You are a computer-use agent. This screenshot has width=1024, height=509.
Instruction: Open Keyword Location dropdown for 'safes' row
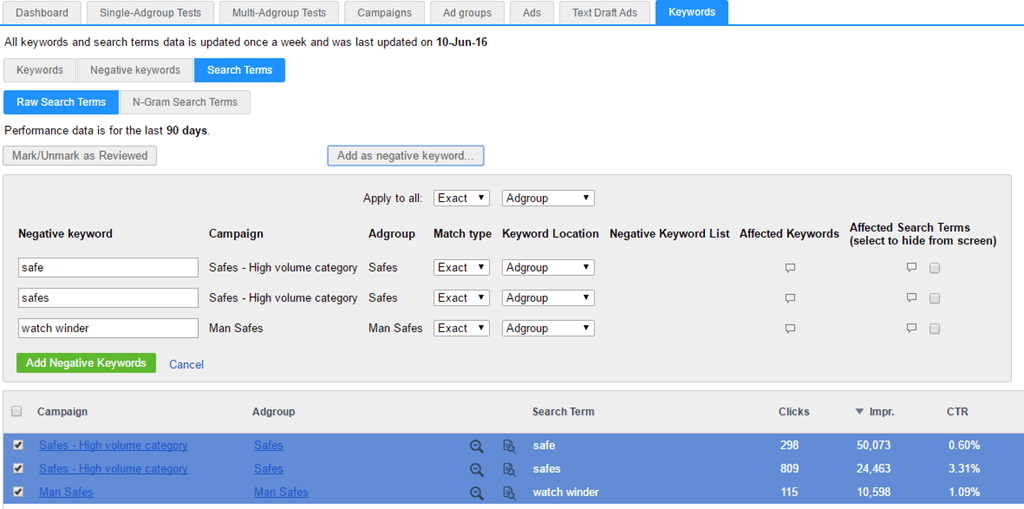[x=548, y=298]
